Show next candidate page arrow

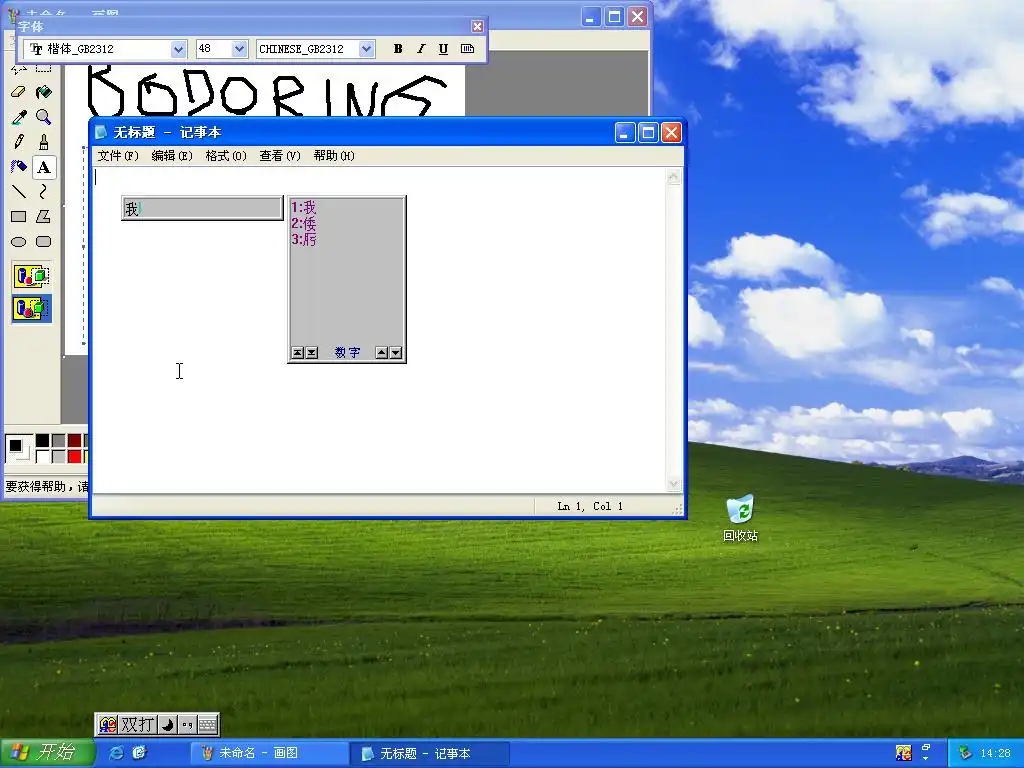click(395, 353)
